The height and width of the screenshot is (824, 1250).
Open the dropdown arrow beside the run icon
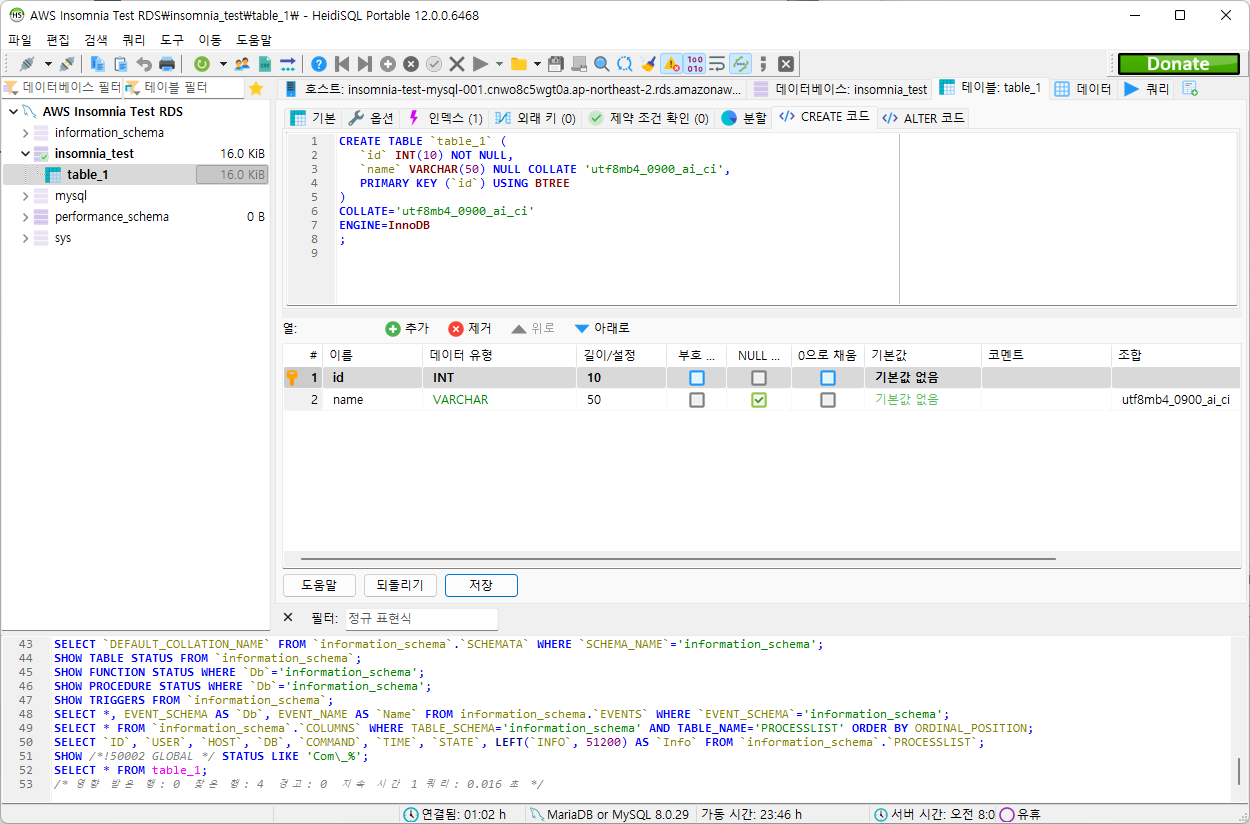pyautogui.click(x=499, y=64)
